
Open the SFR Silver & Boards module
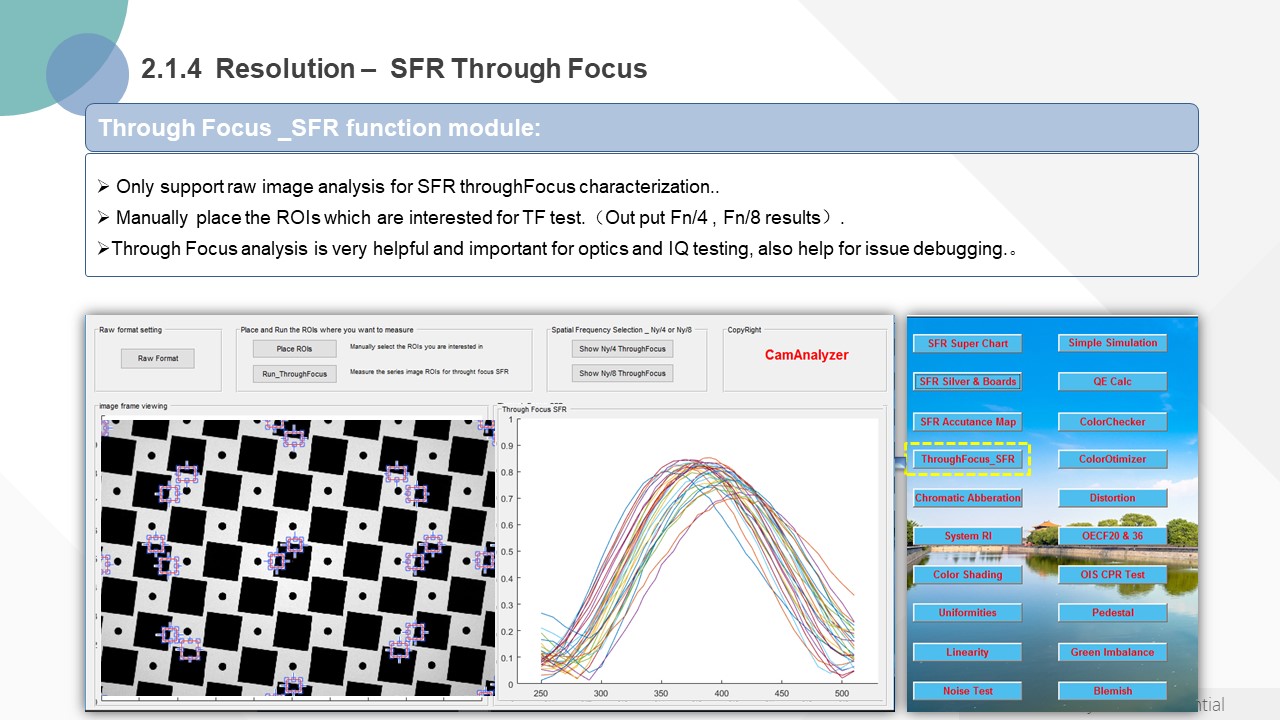point(967,381)
